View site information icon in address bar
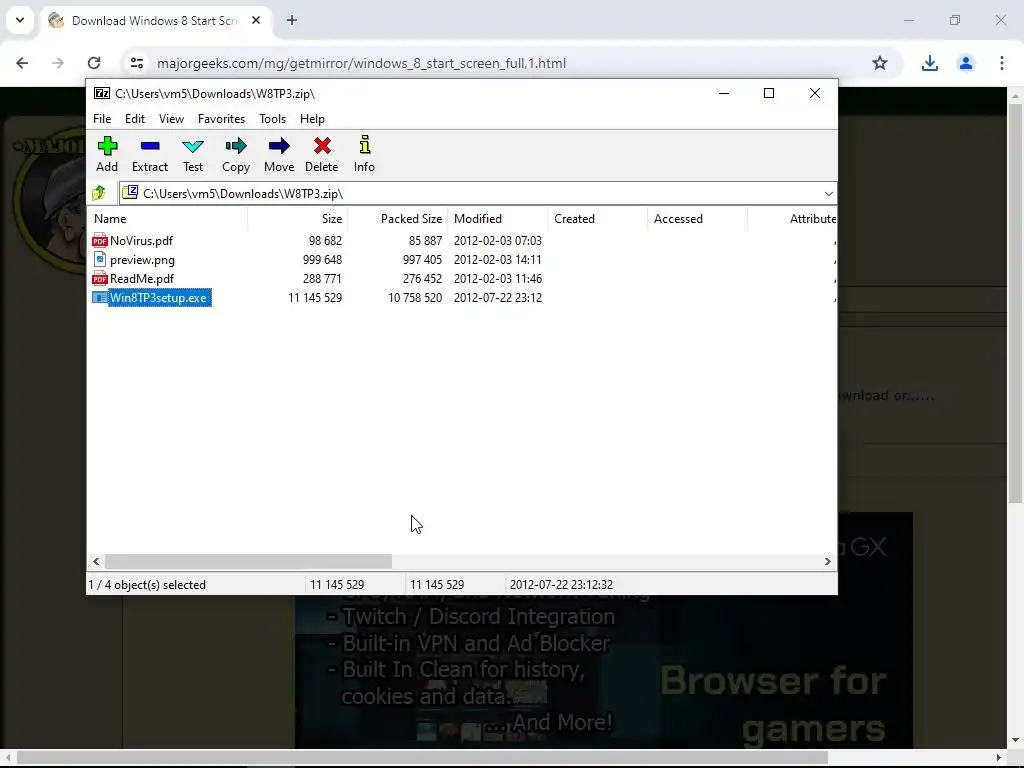1024x768 pixels. coord(136,63)
